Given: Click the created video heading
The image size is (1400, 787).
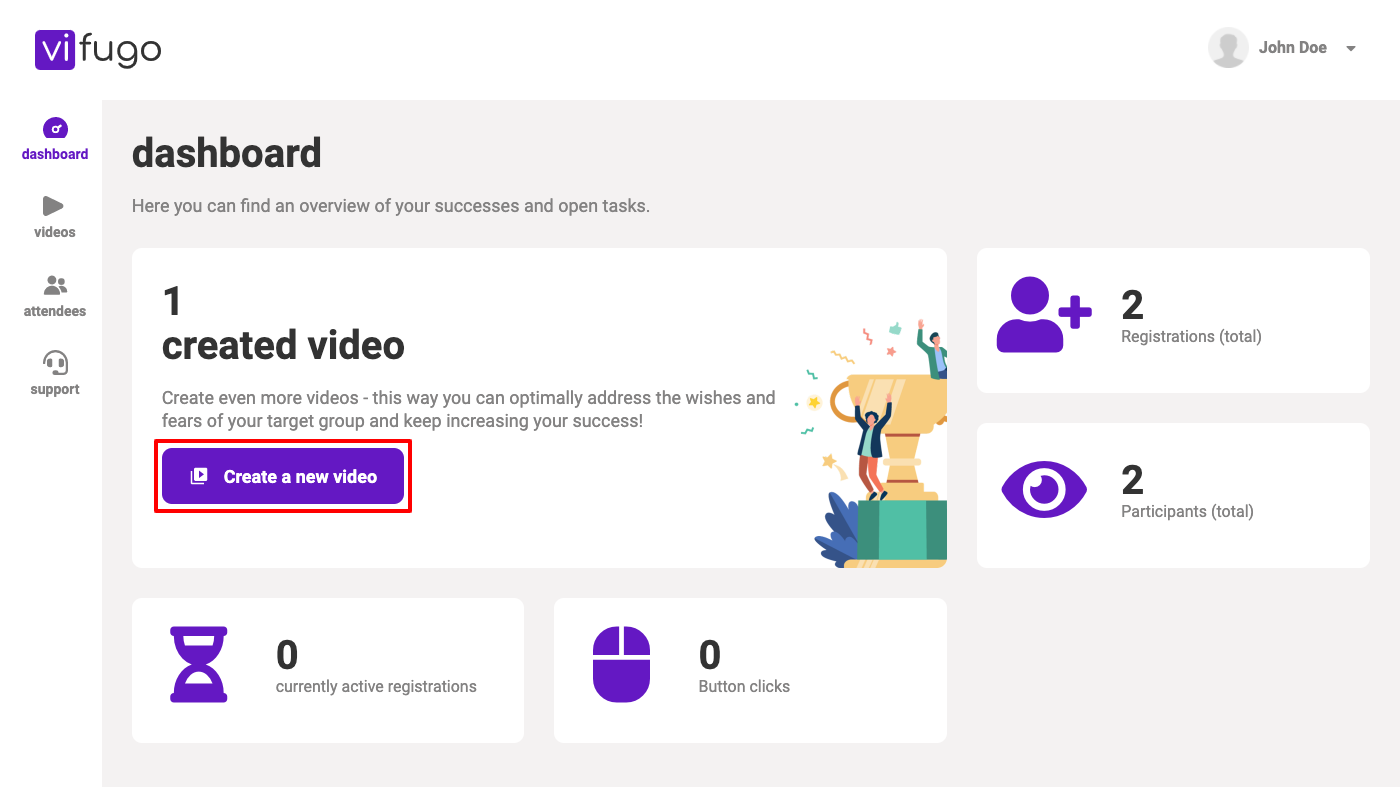Looking at the screenshot, I should pos(283,345).
